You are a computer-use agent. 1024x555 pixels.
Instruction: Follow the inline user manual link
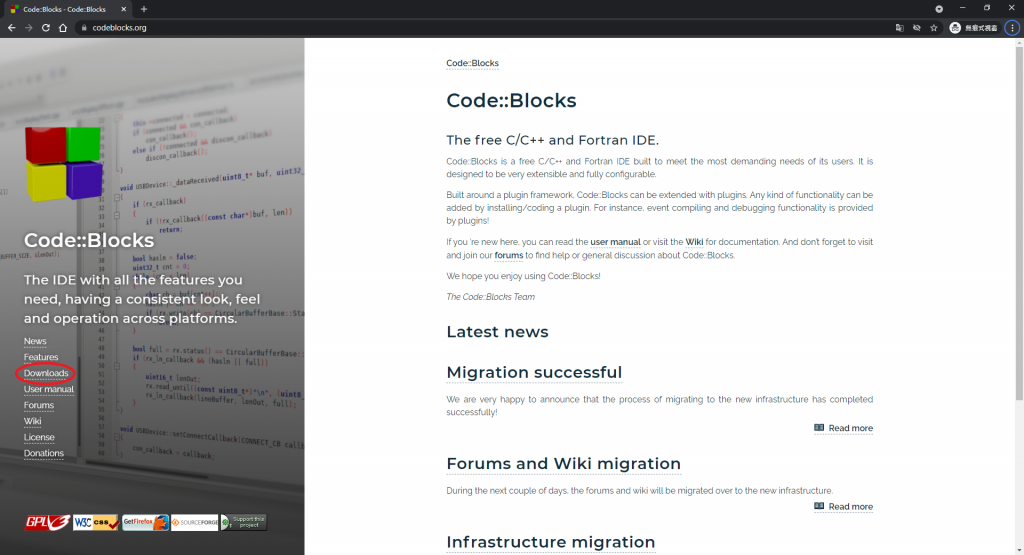(x=615, y=242)
